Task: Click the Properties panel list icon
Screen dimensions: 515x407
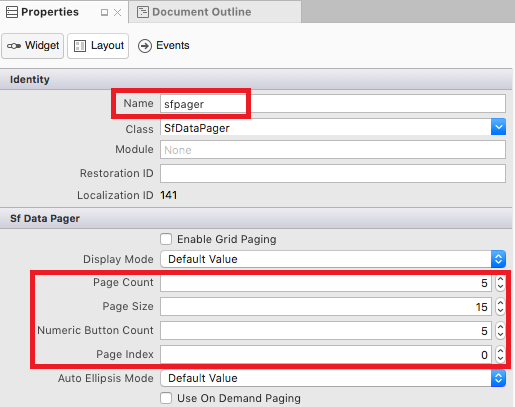Action: (x=12, y=12)
